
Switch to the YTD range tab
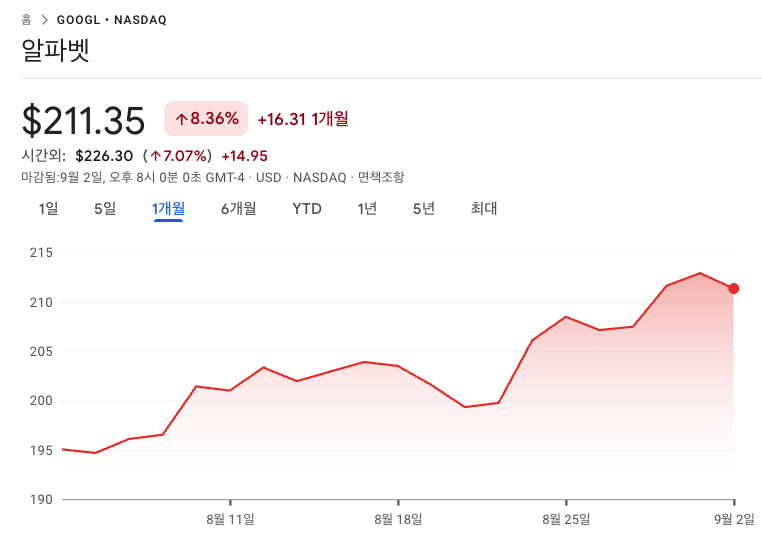(x=307, y=209)
